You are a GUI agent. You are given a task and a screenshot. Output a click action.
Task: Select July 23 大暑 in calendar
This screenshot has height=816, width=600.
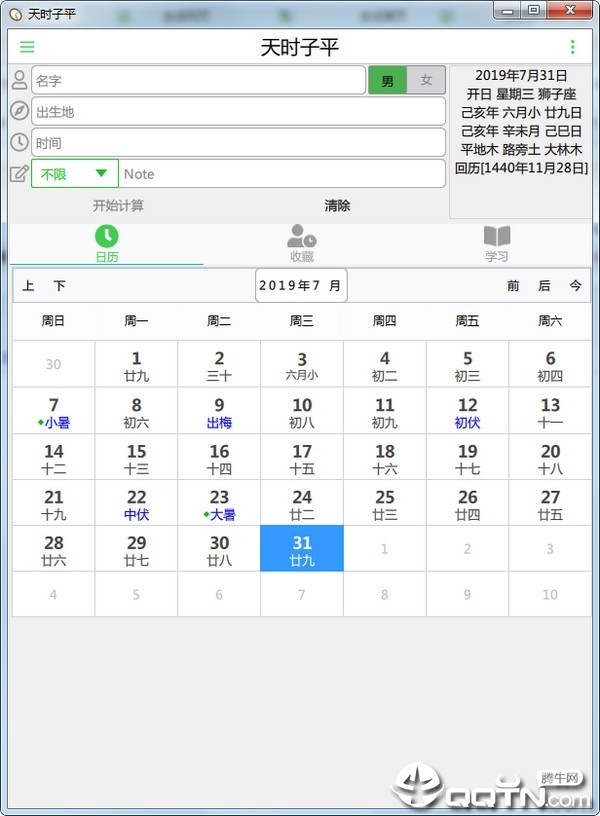point(219,503)
